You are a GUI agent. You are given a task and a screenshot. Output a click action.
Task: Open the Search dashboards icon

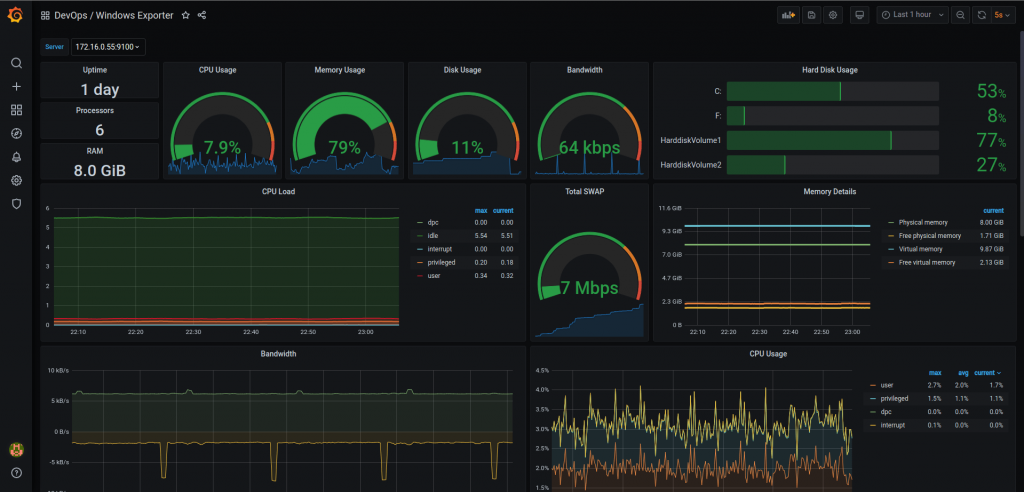pos(16,63)
